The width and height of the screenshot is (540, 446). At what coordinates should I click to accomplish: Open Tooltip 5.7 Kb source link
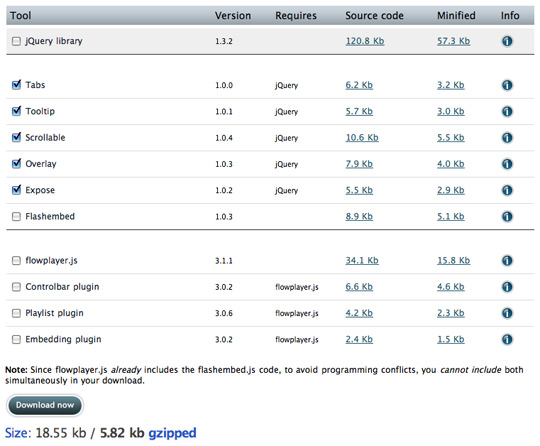[359, 112]
